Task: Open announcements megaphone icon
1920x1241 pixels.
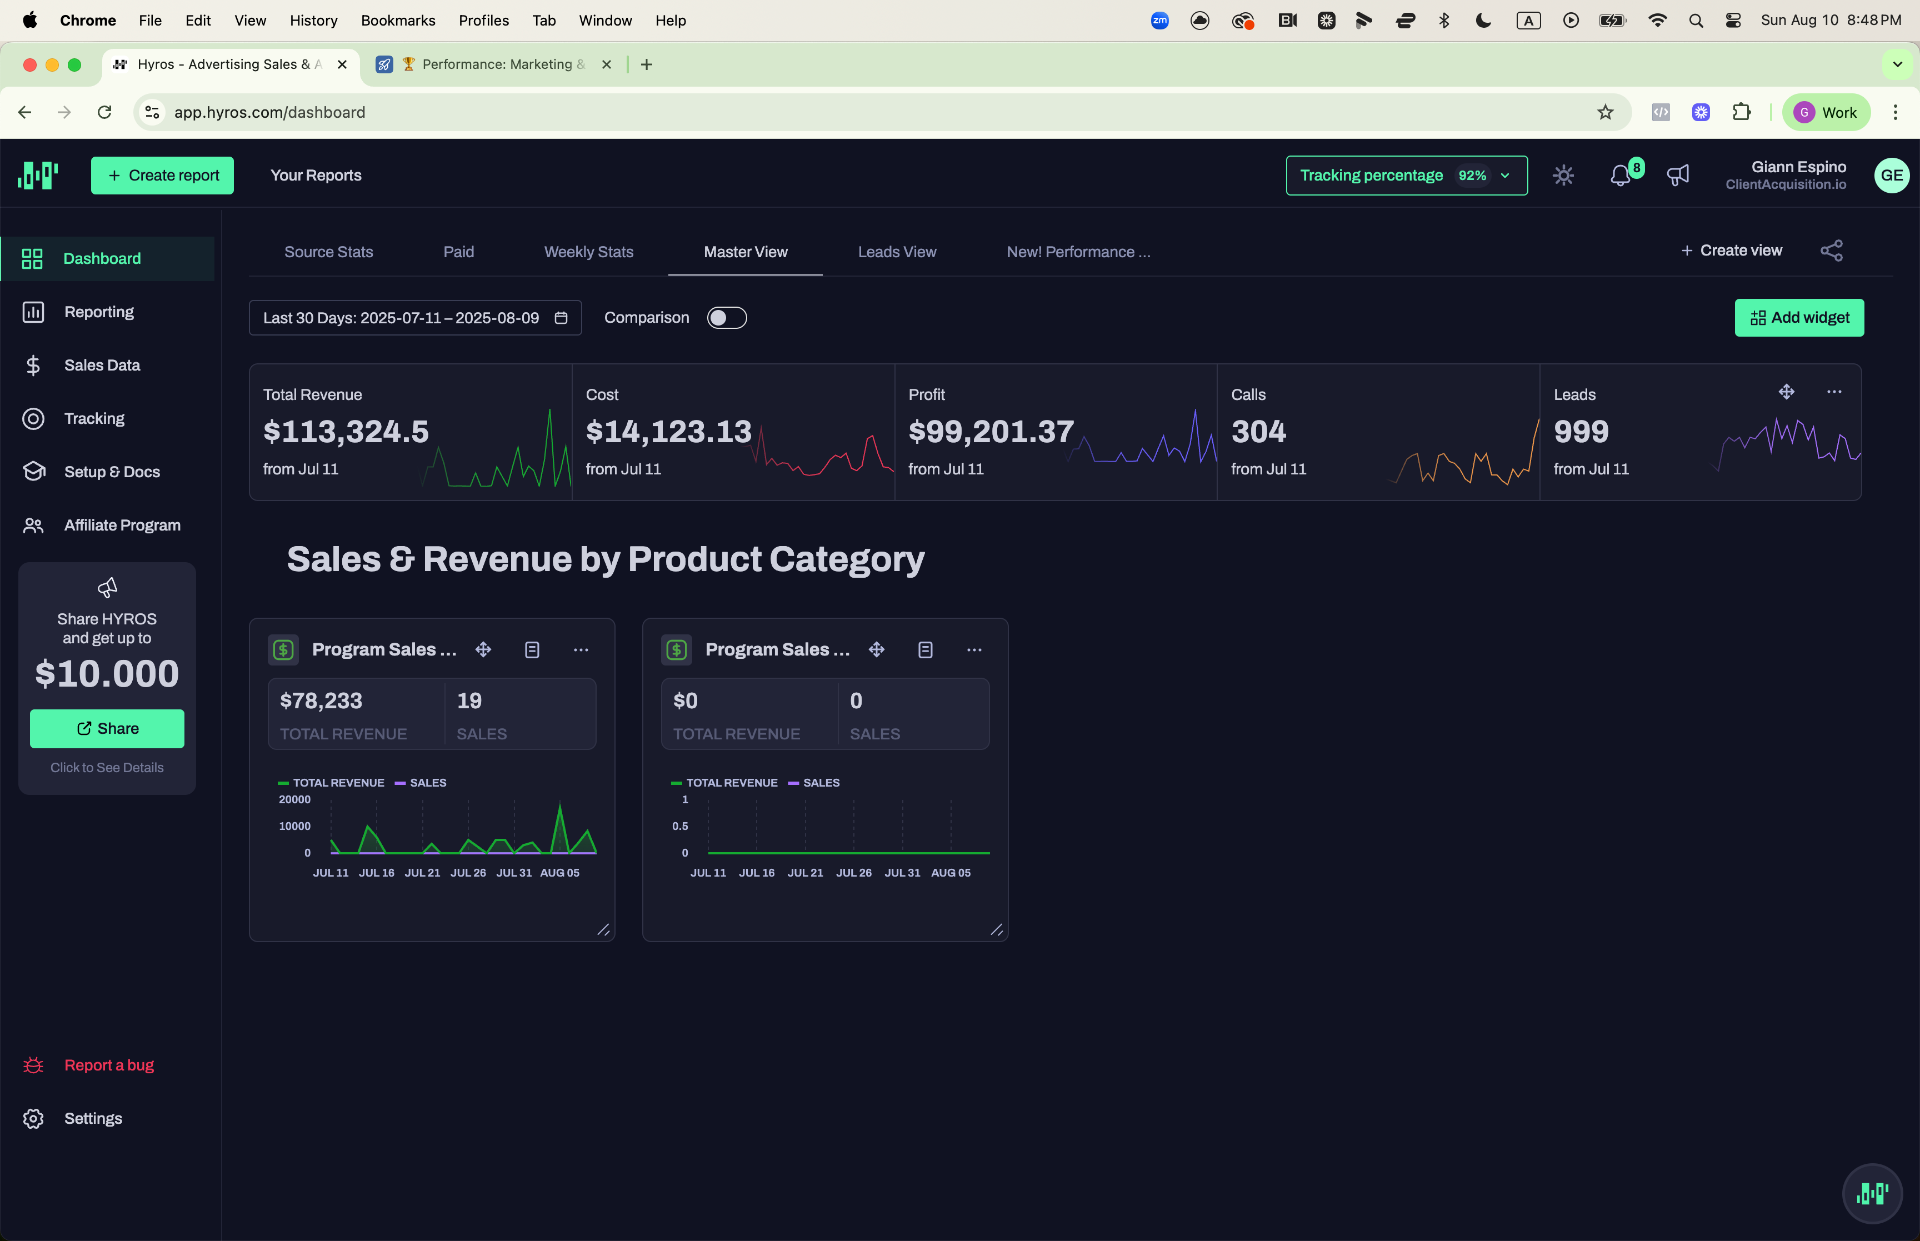Action: 1678,175
